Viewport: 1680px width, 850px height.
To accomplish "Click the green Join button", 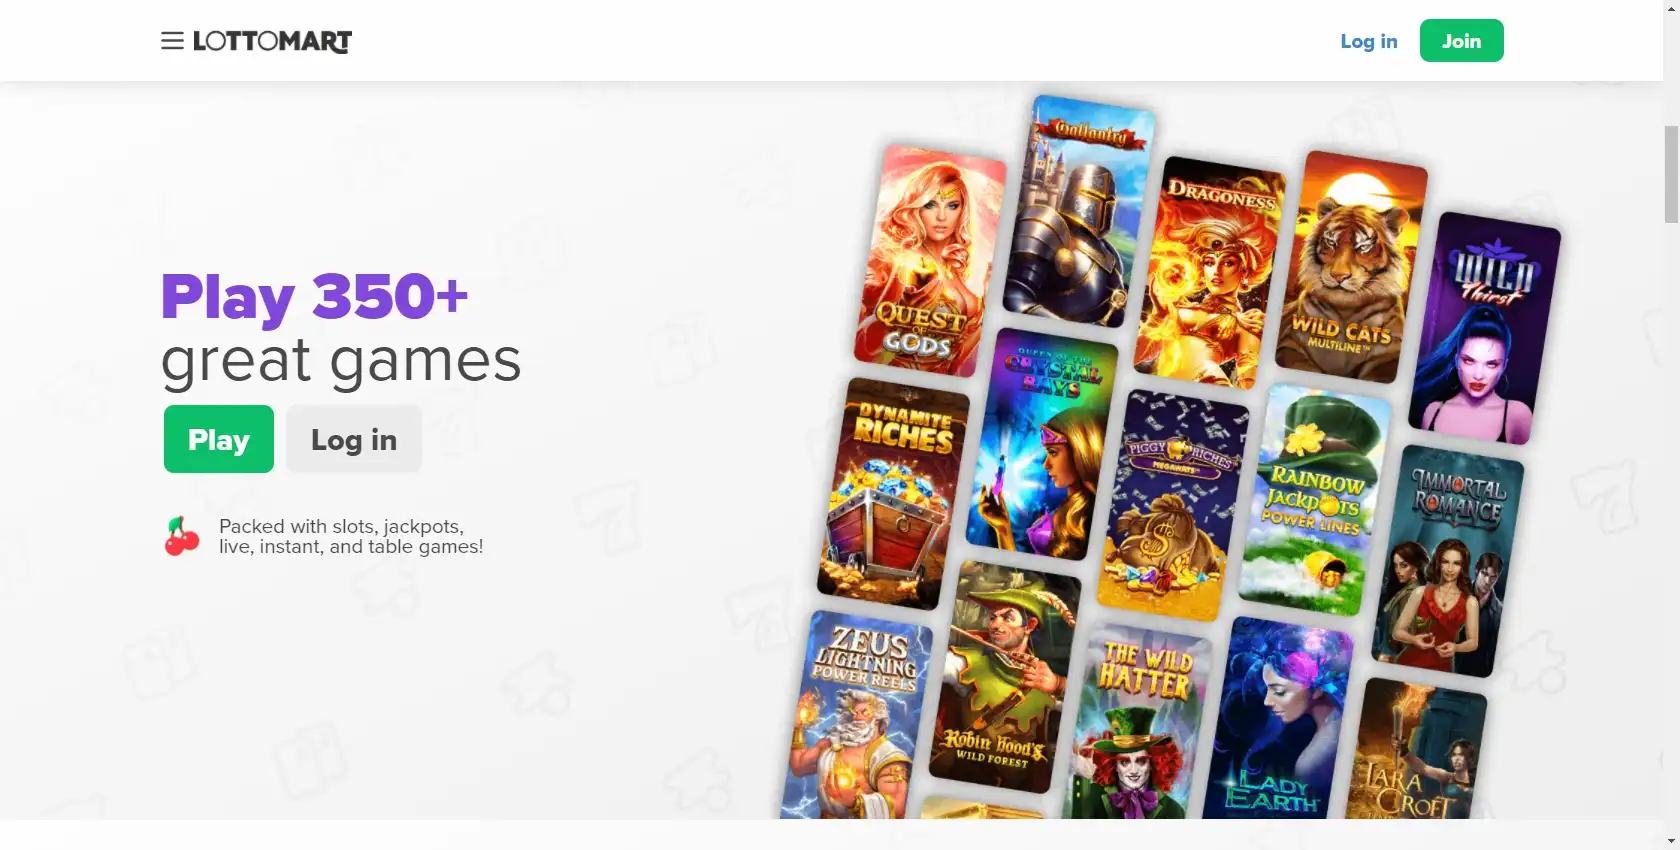I will 1461,41.
